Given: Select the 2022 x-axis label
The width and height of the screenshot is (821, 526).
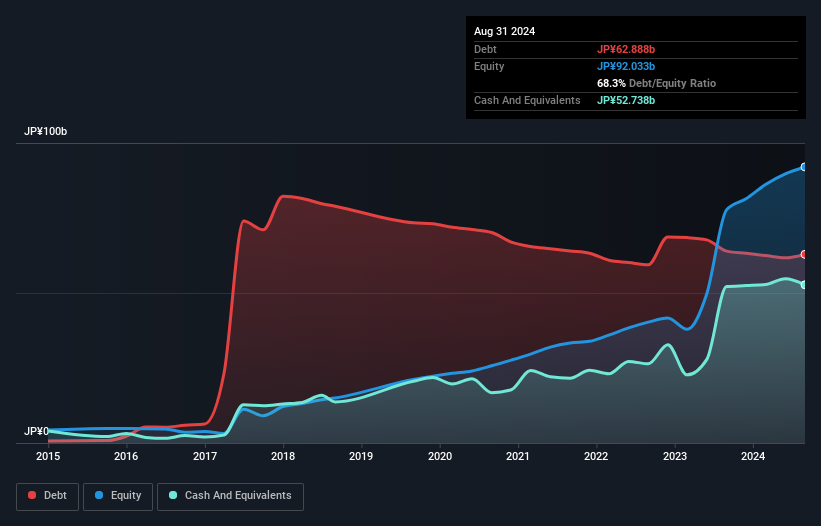Looking at the screenshot, I should pyautogui.click(x=596, y=456).
